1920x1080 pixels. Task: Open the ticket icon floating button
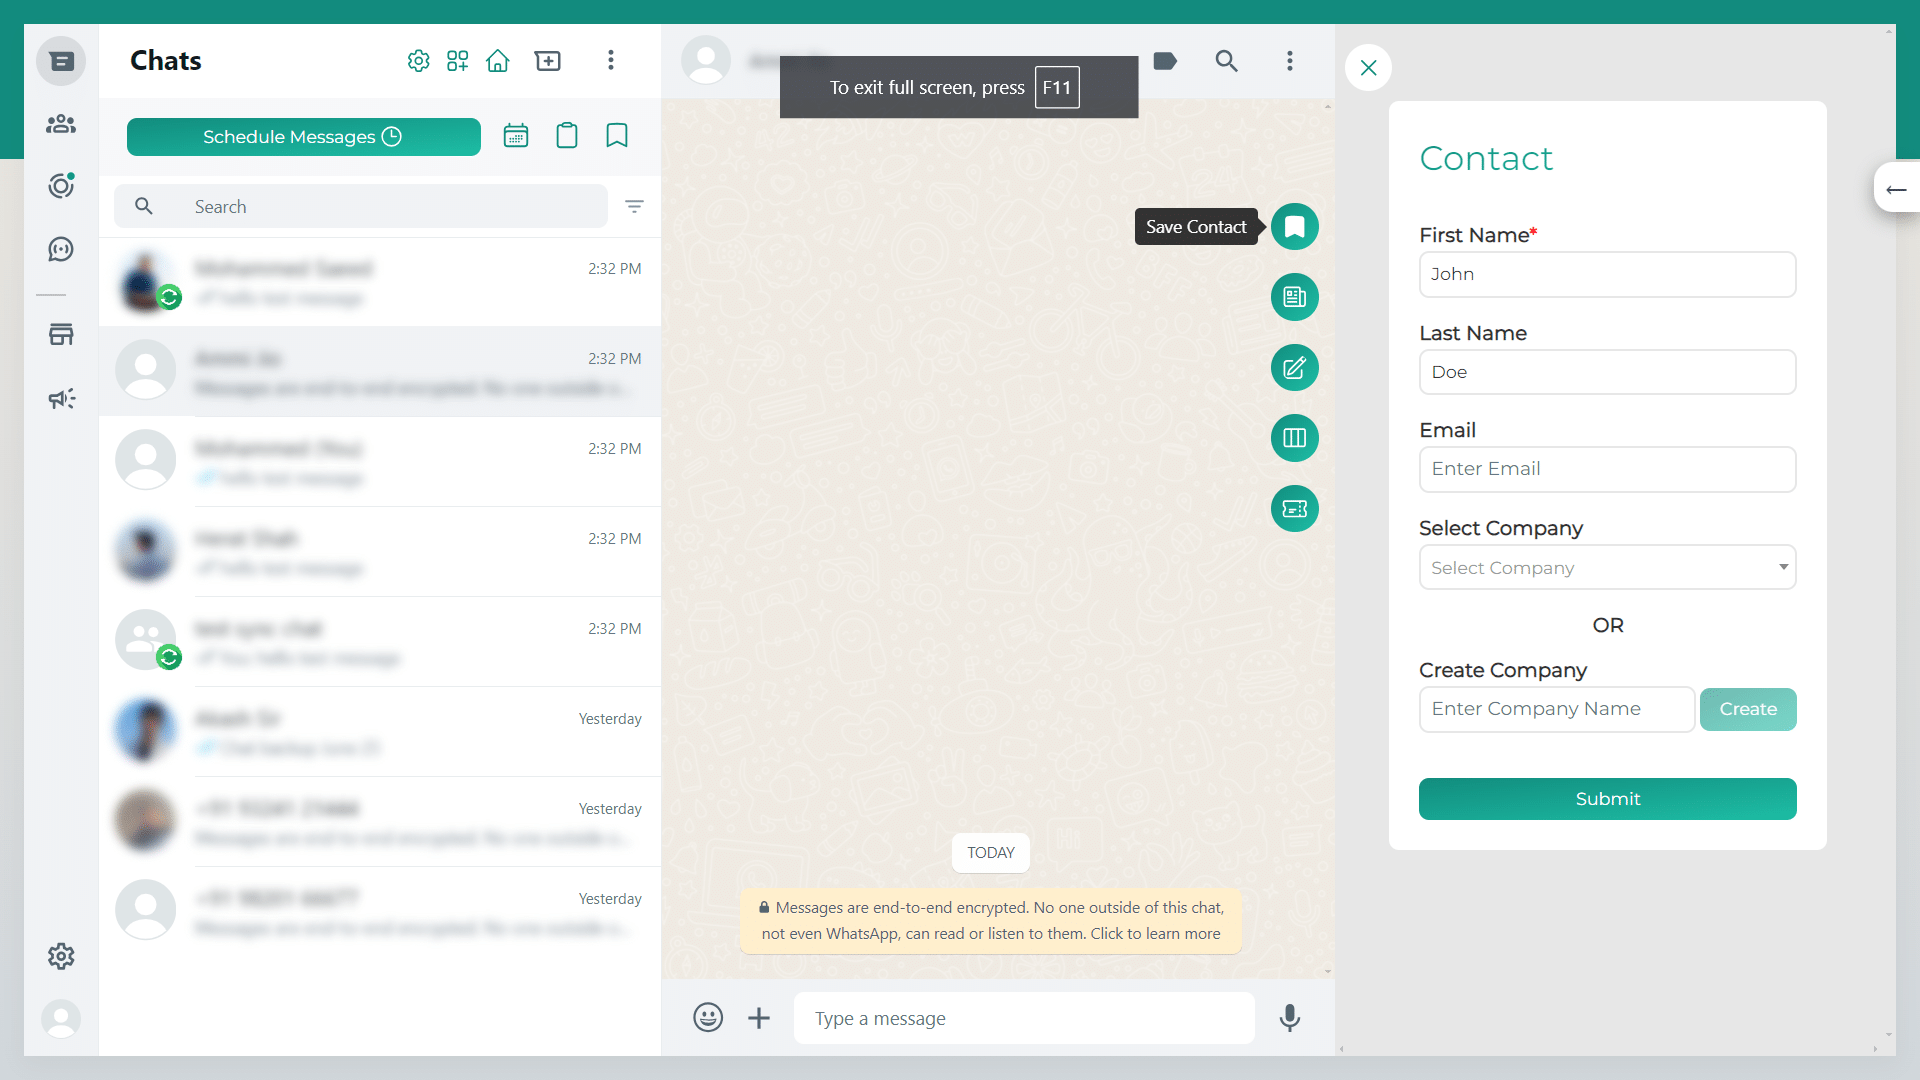pyautogui.click(x=1294, y=509)
